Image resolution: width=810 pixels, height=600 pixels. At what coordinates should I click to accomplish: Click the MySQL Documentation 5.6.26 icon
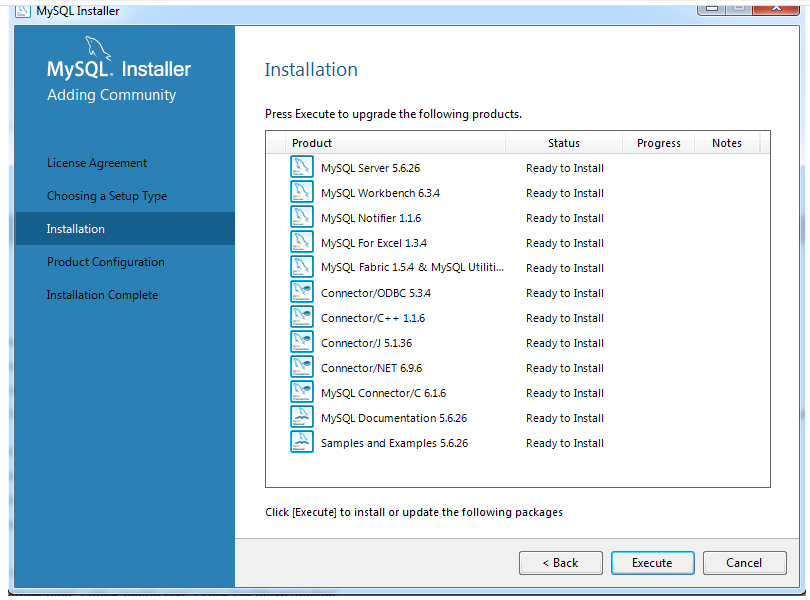[x=302, y=418]
